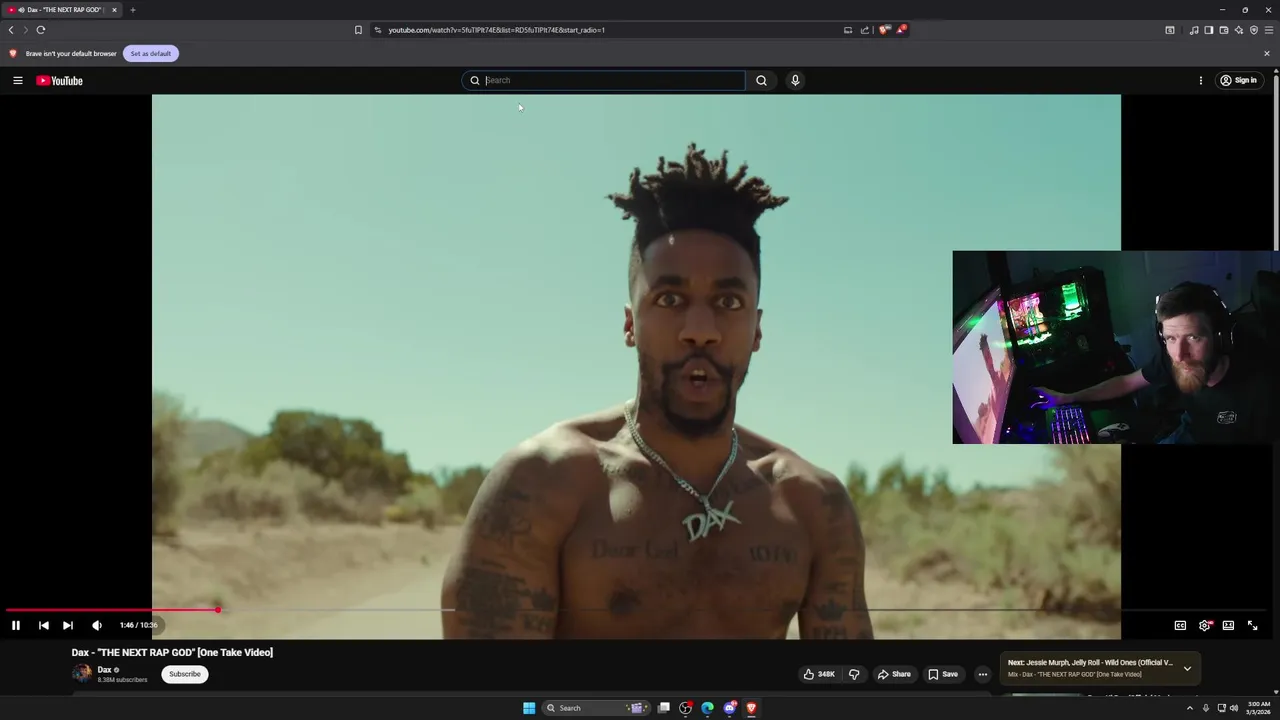Open Brave Wallet icon
The width and height of the screenshot is (1280, 720).
pyautogui.click(x=1223, y=30)
